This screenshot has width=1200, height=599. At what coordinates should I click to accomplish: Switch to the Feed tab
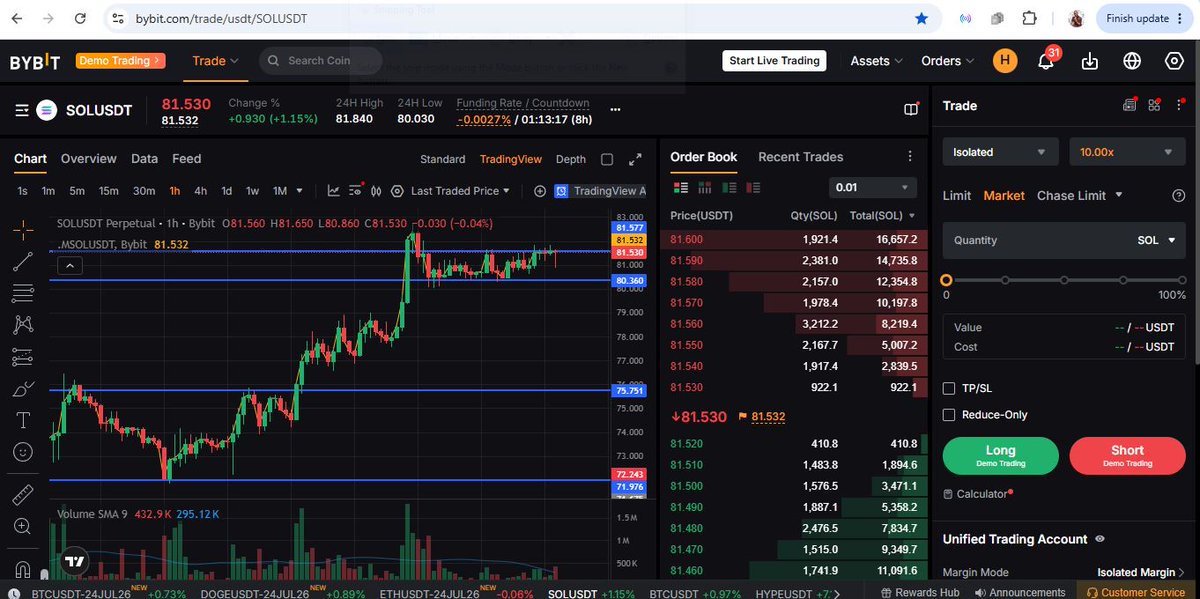(187, 159)
